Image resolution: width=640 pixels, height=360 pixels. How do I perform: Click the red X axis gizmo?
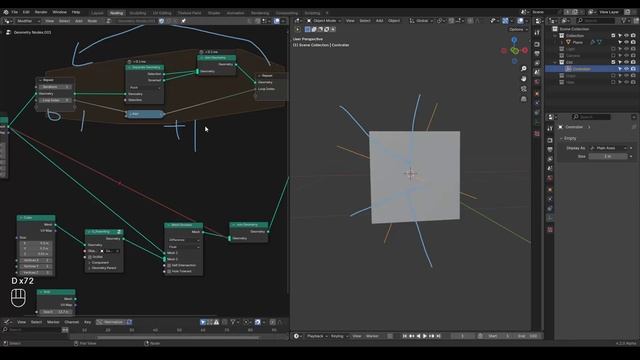pos(525,51)
